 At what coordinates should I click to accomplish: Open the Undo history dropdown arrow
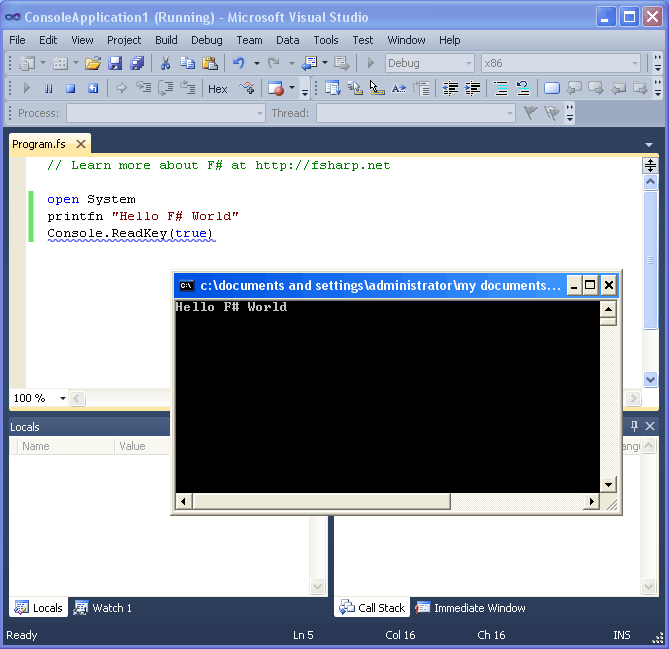pyautogui.click(x=256, y=63)
